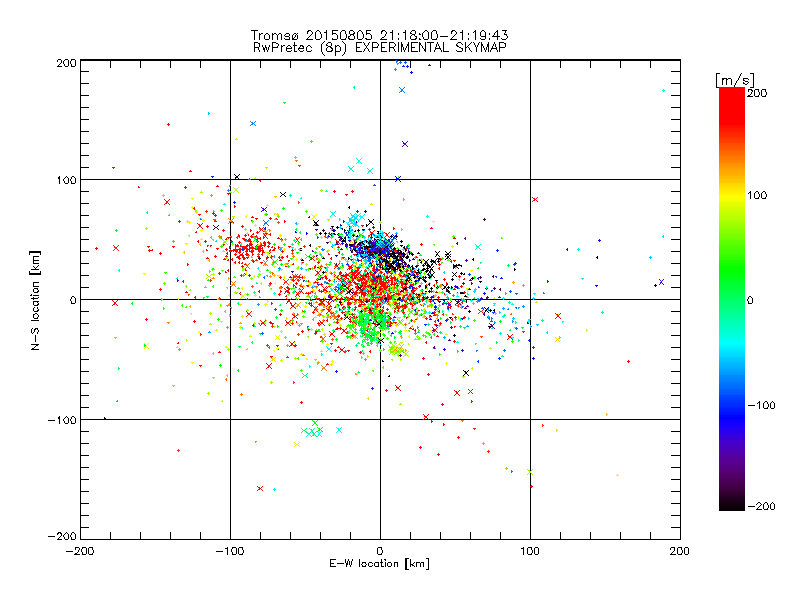Click the colorbar scale value 0
800x600 pixels.
click(750, 300)
